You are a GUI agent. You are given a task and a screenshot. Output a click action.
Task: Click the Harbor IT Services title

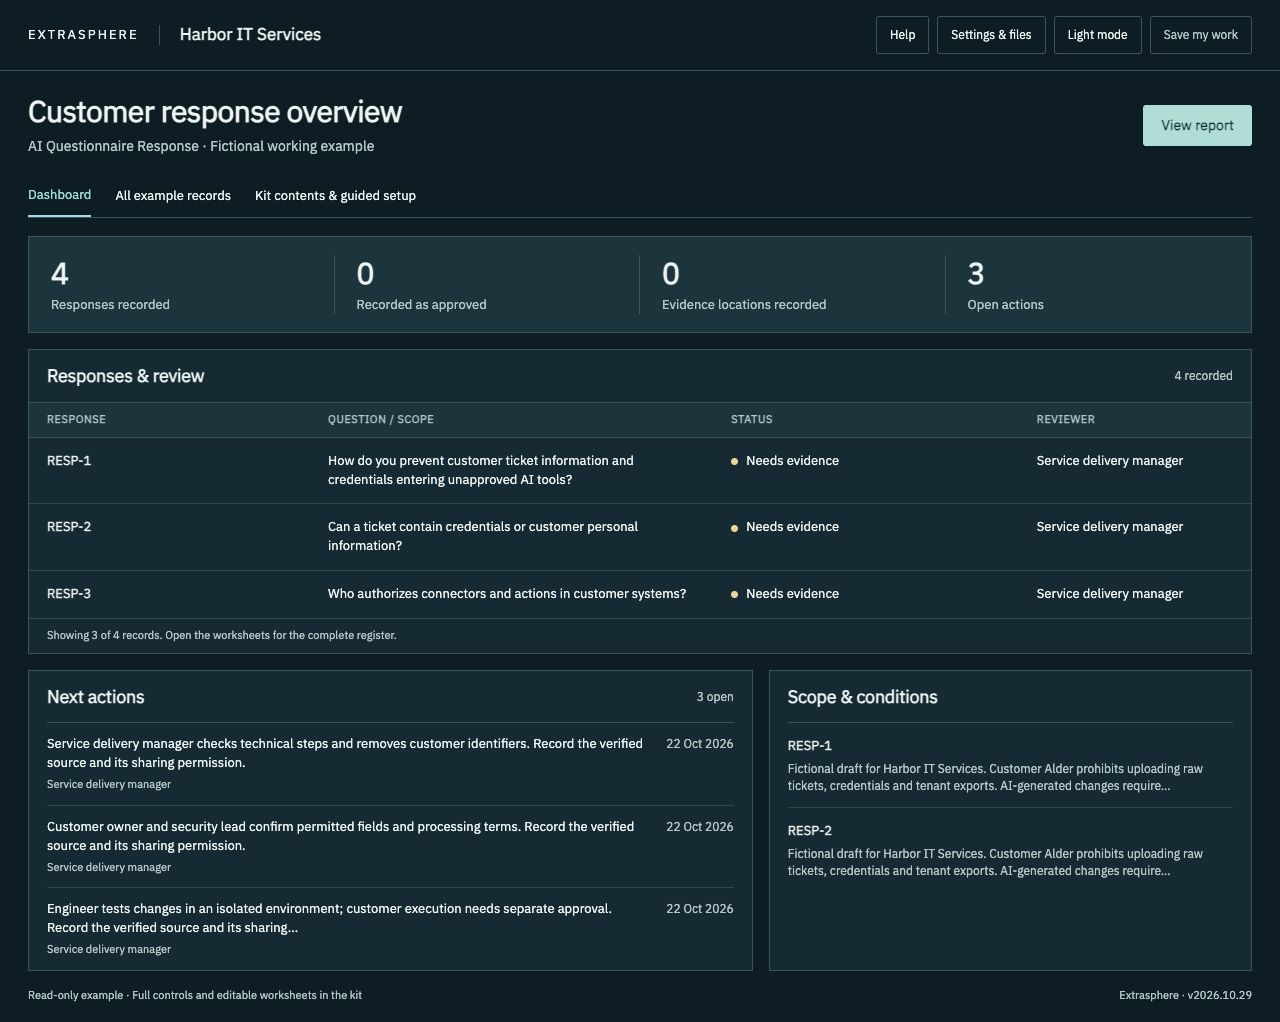[x=250, y=35]
